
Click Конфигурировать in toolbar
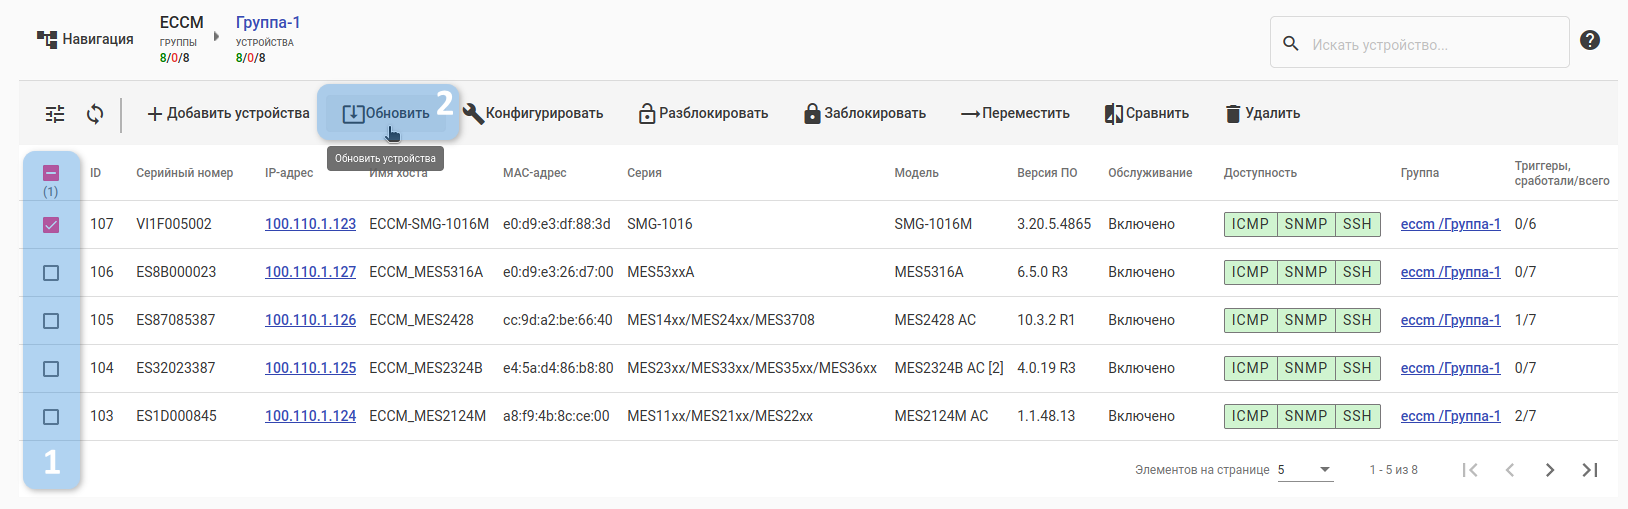(x=533, y=114)
